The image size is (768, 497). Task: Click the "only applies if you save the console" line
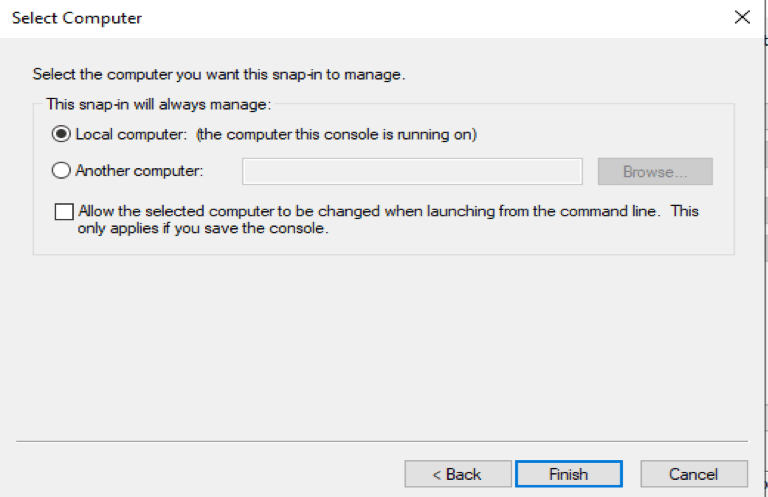tap(202, 228)
